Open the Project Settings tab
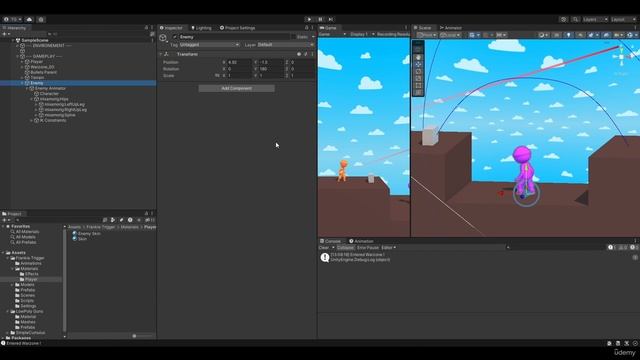Screen dimensions: 640x360 238,28
